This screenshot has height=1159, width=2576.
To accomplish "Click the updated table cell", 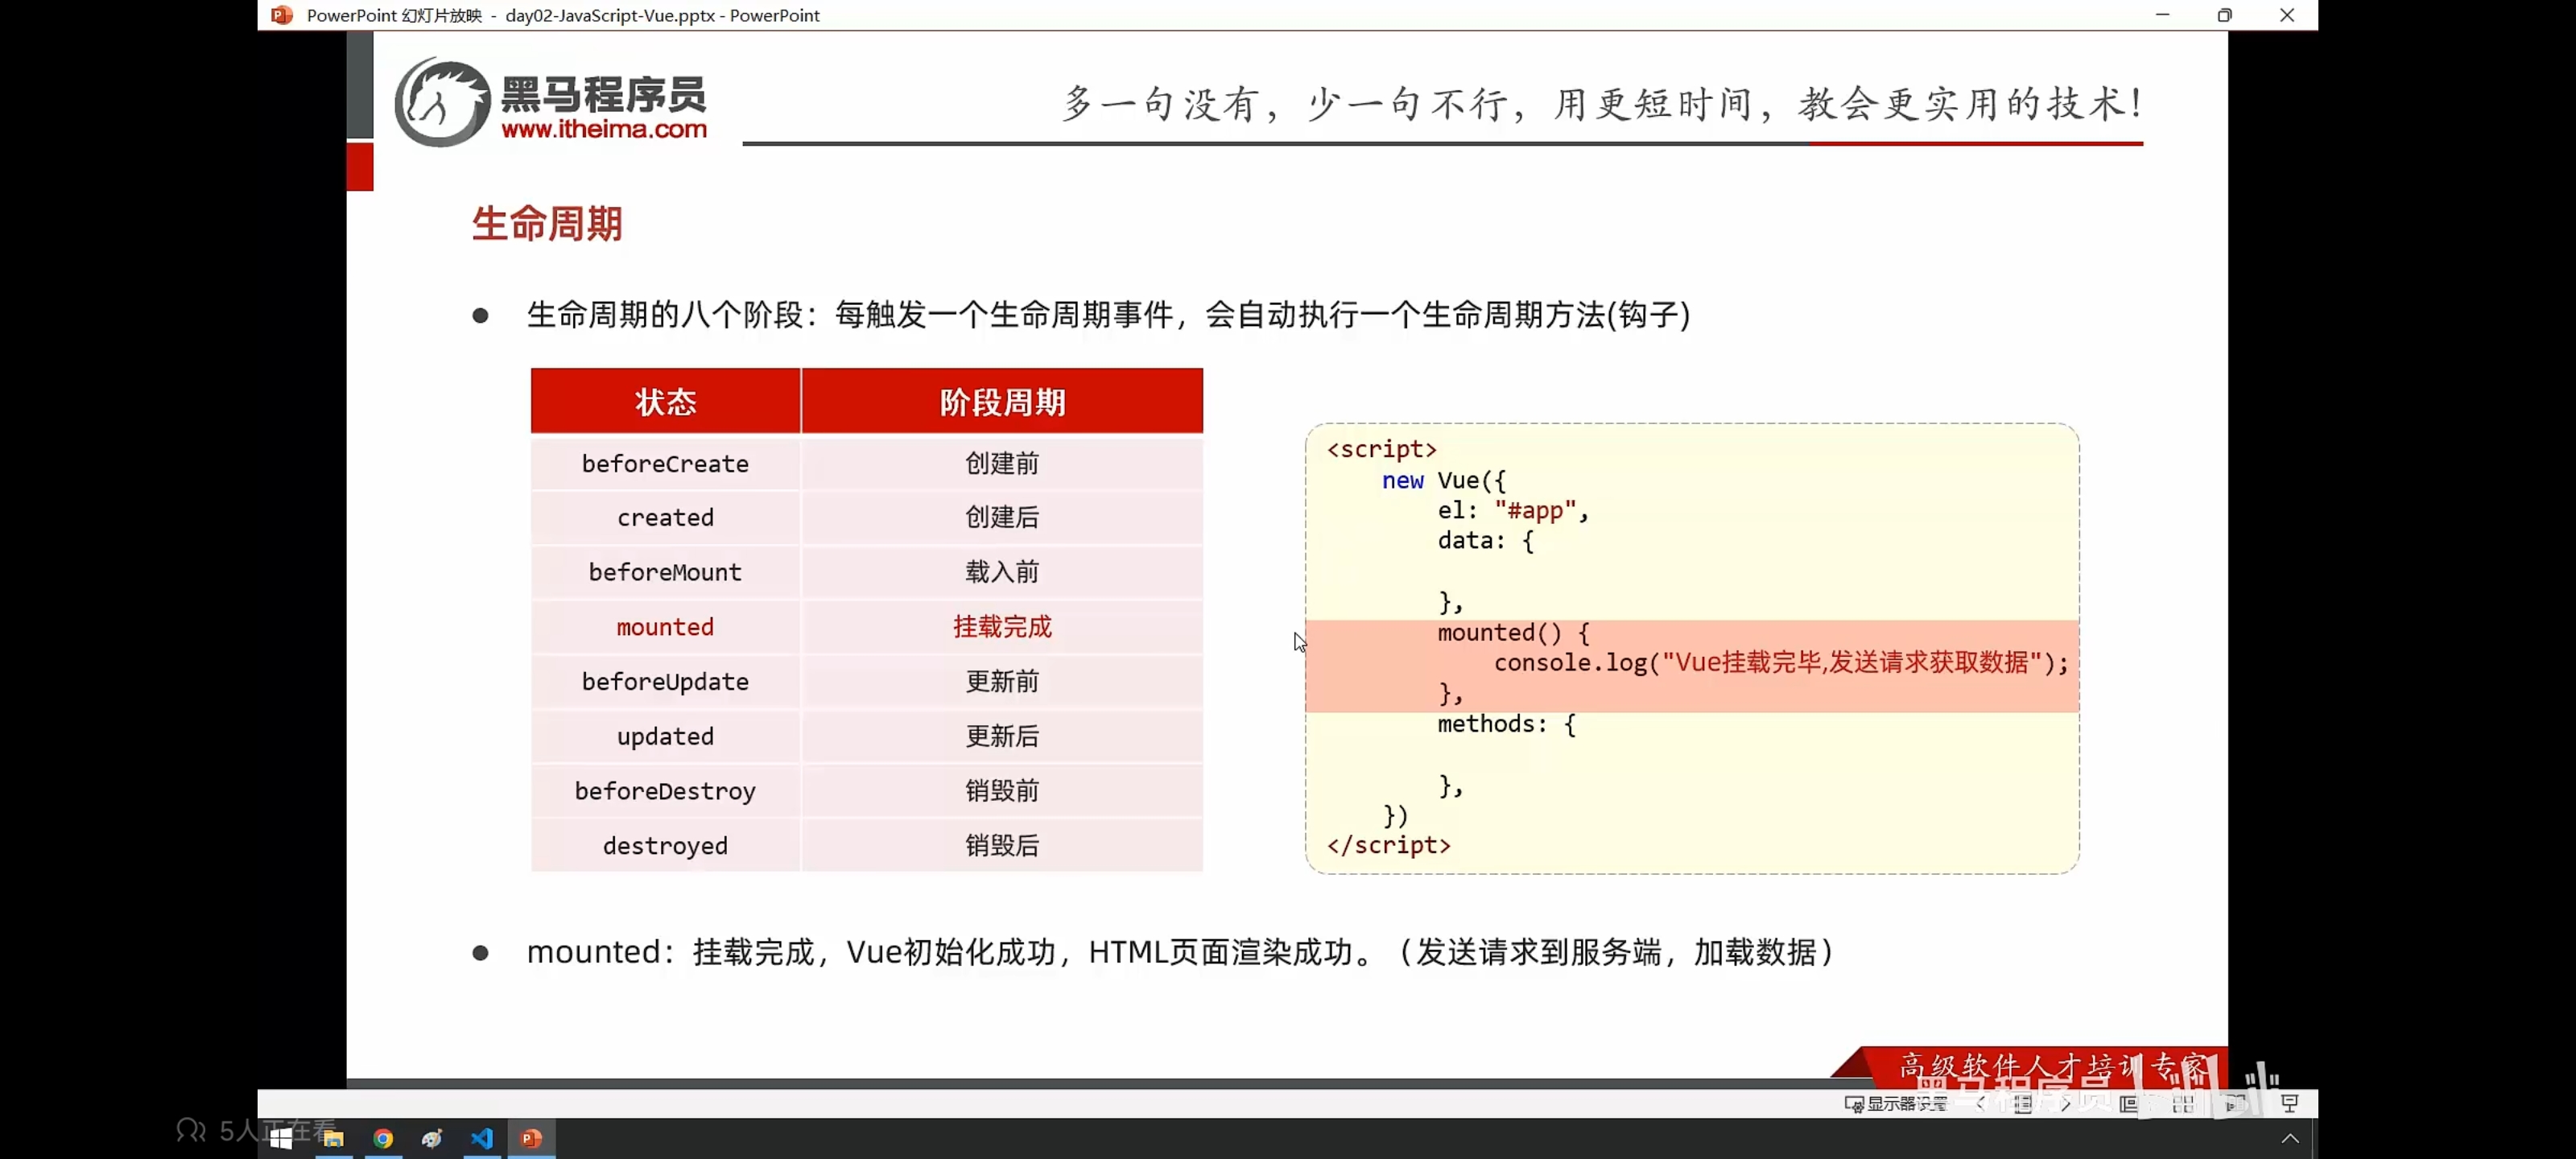I will point(665,736).
